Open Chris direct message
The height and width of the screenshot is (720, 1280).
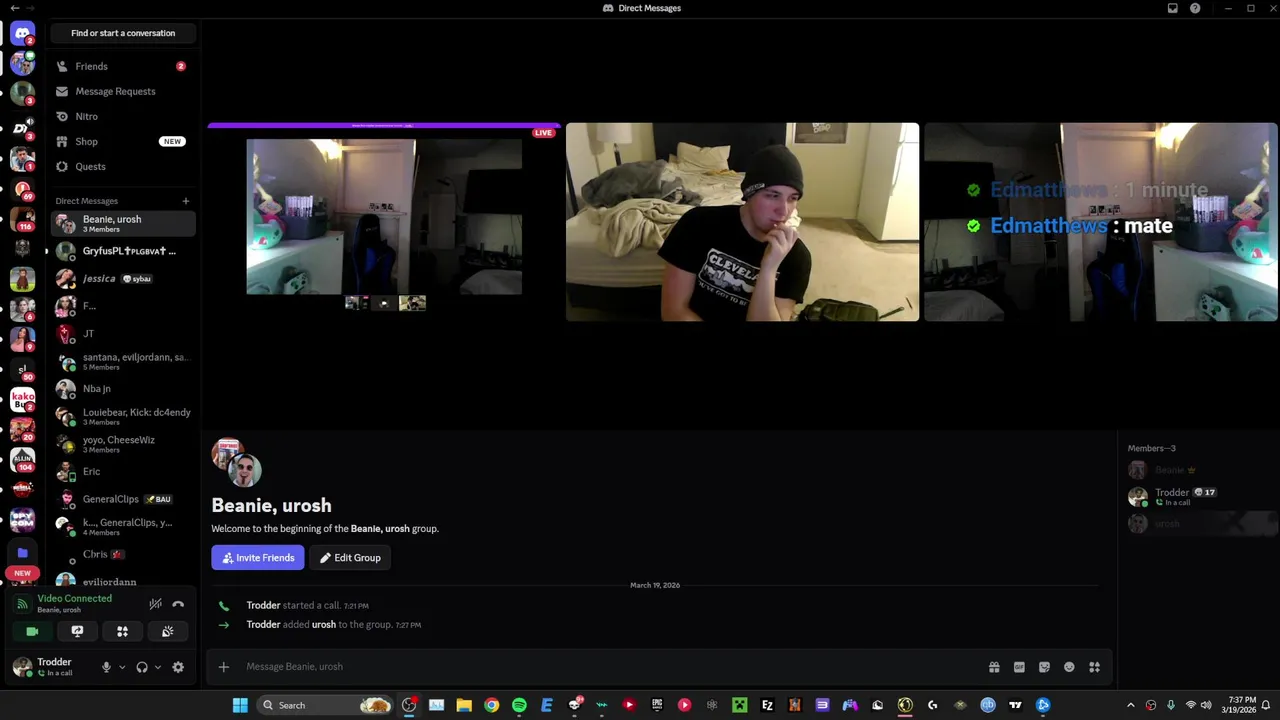click(x=123, y=554)
